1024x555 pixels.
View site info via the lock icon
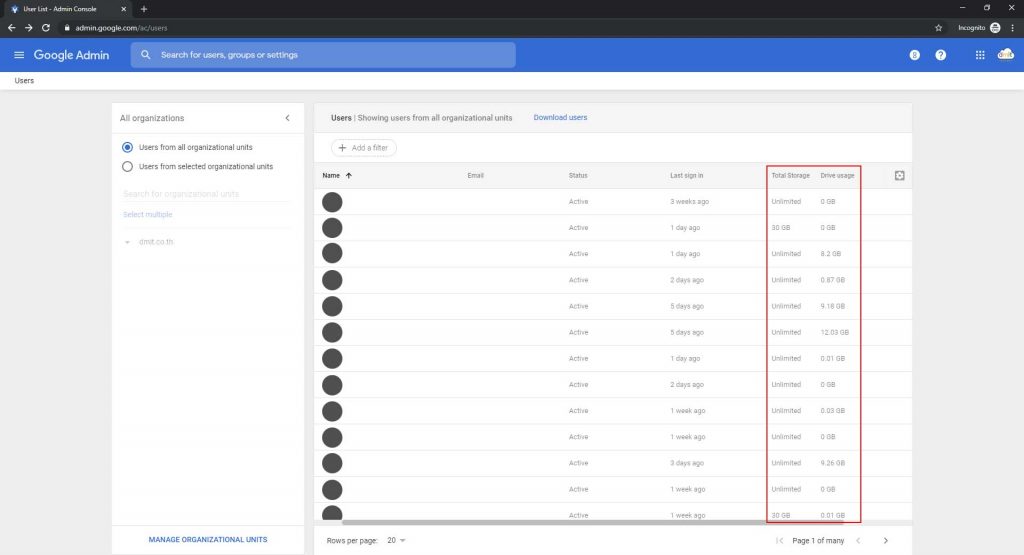[x=67, y=27]
